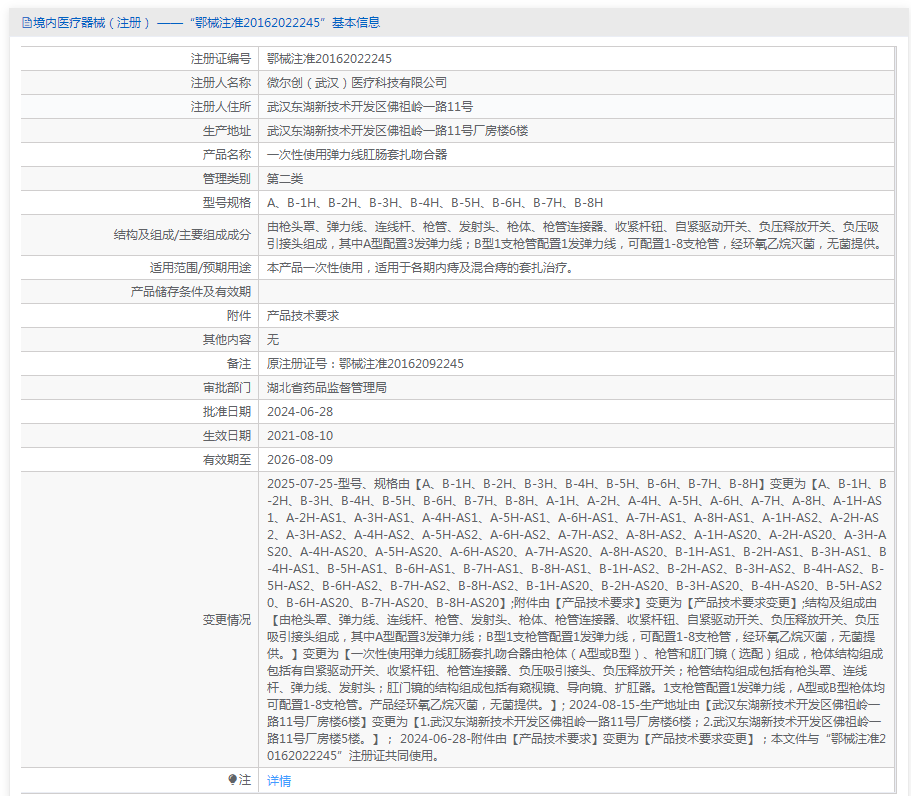
Task: Click the 附件 label
Action: (239, 315)
